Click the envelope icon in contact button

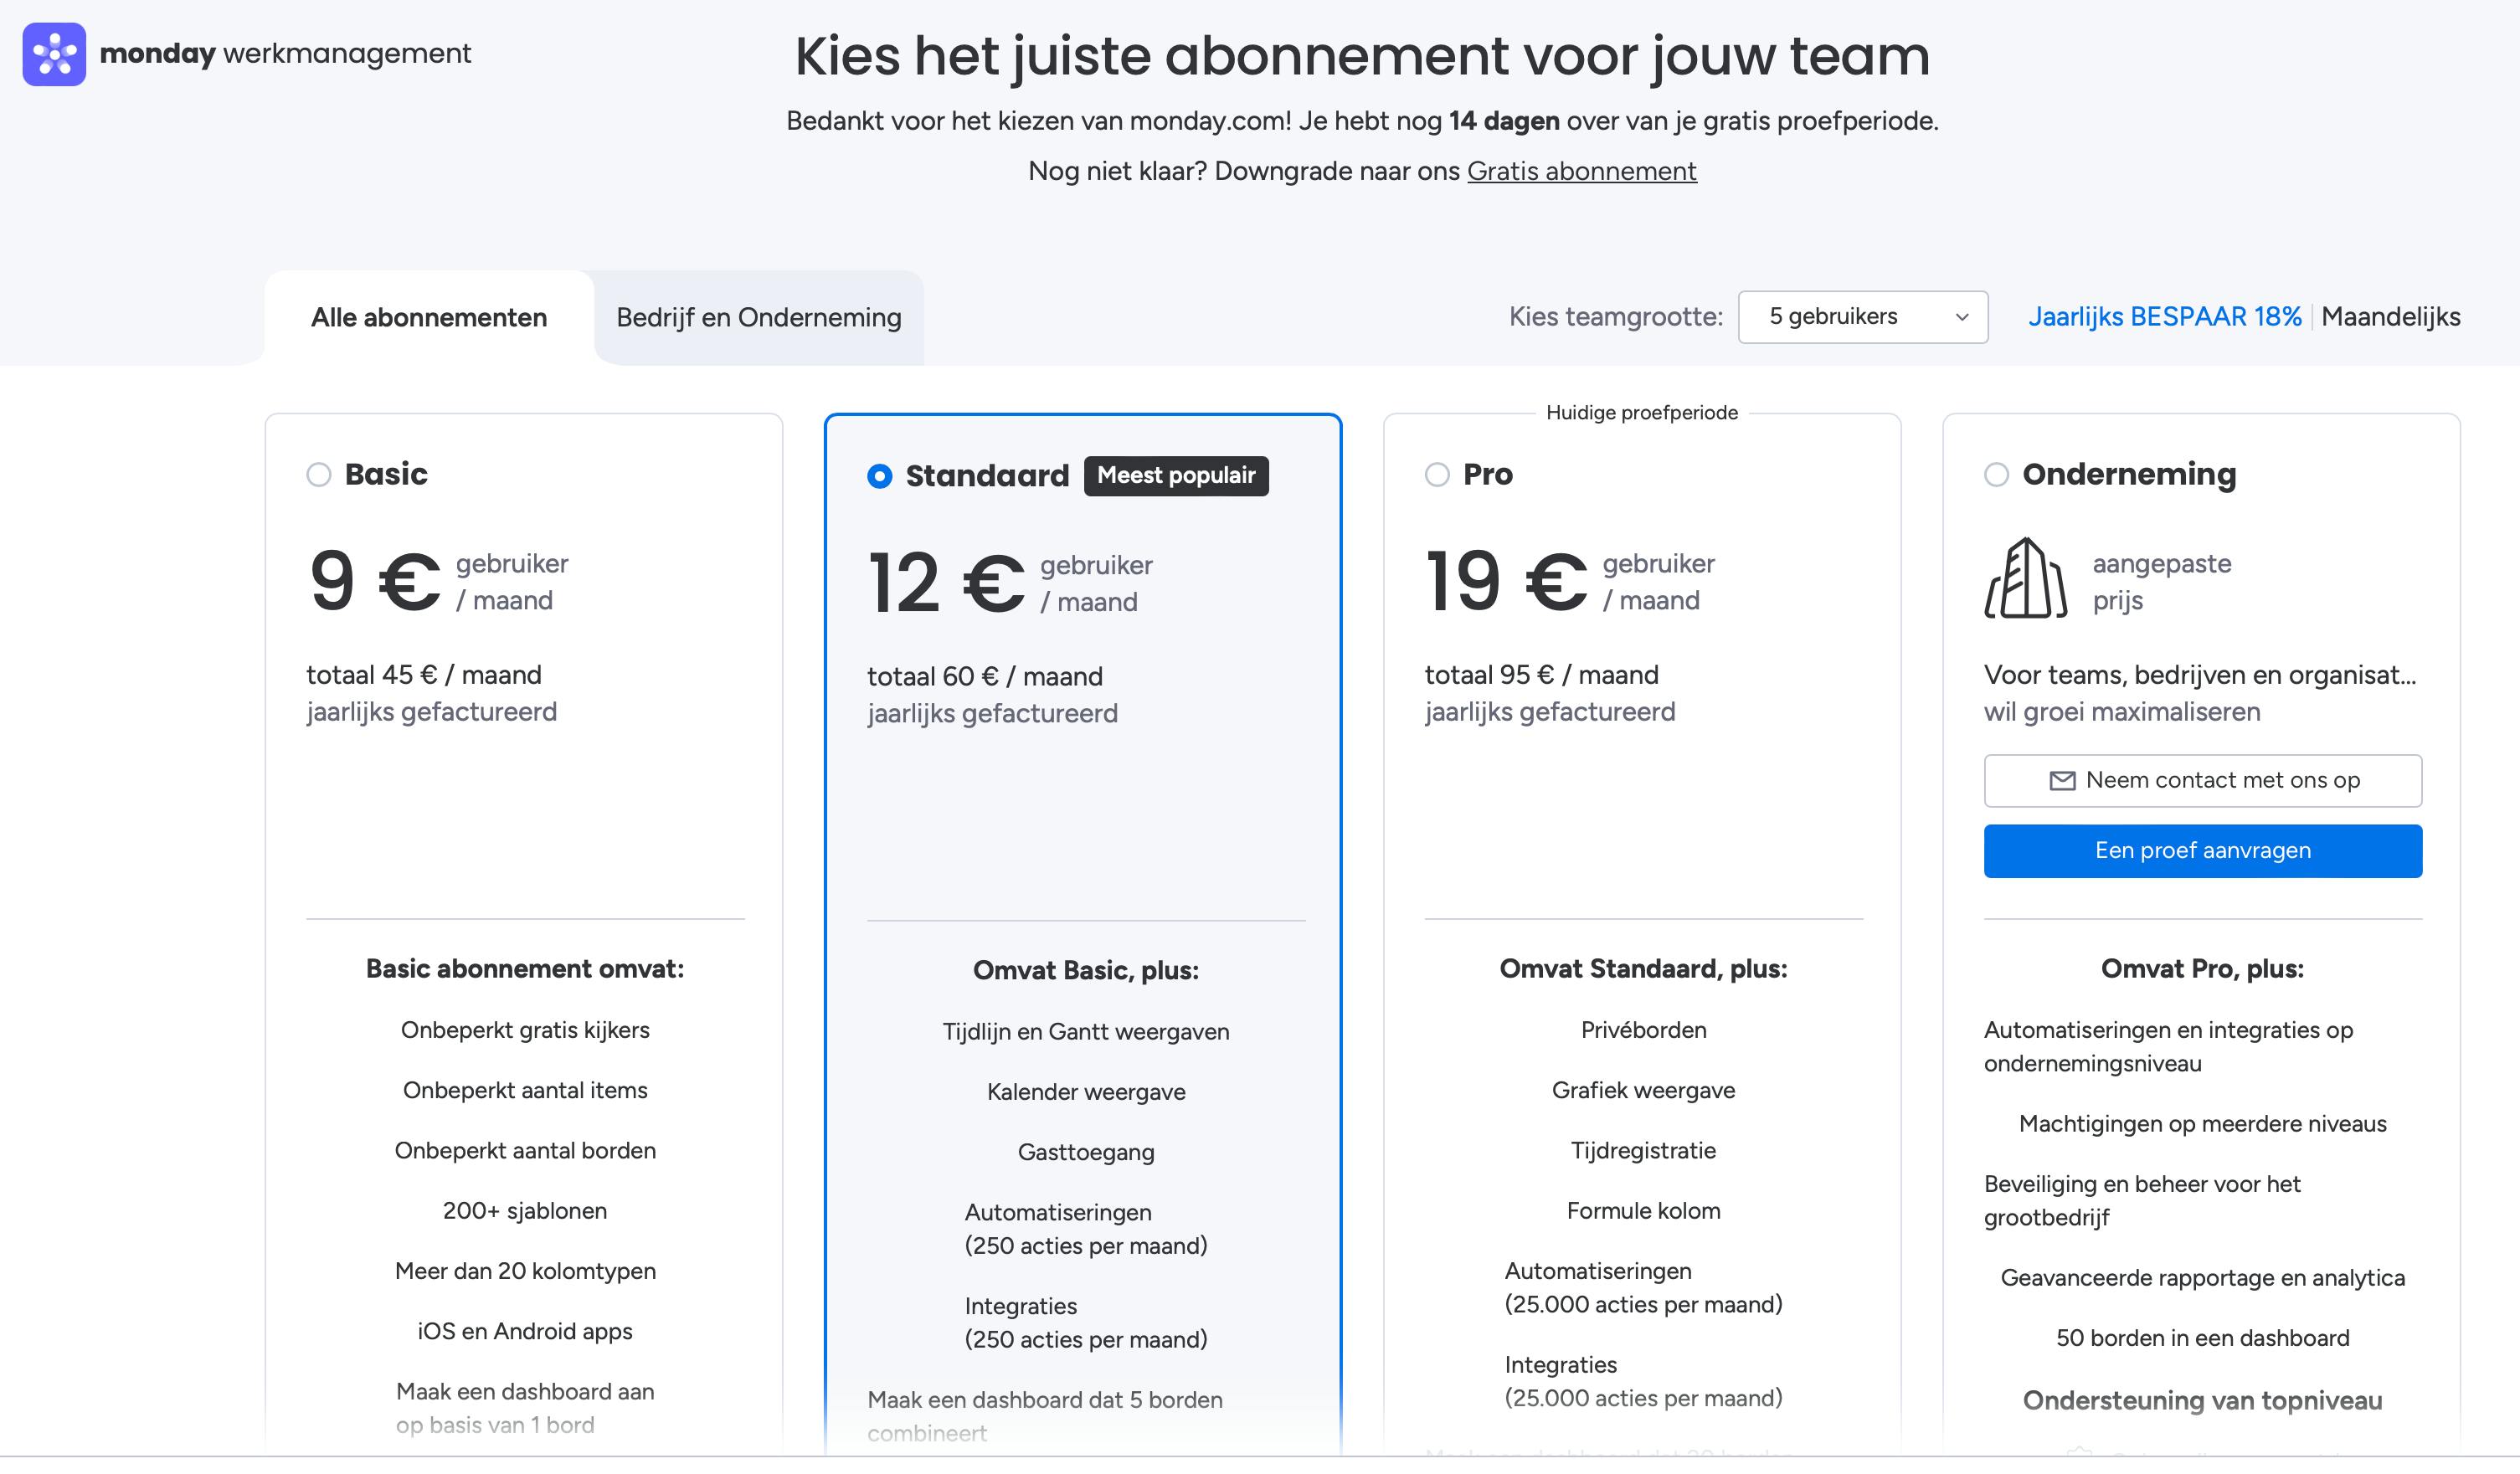click(2062, 781)
